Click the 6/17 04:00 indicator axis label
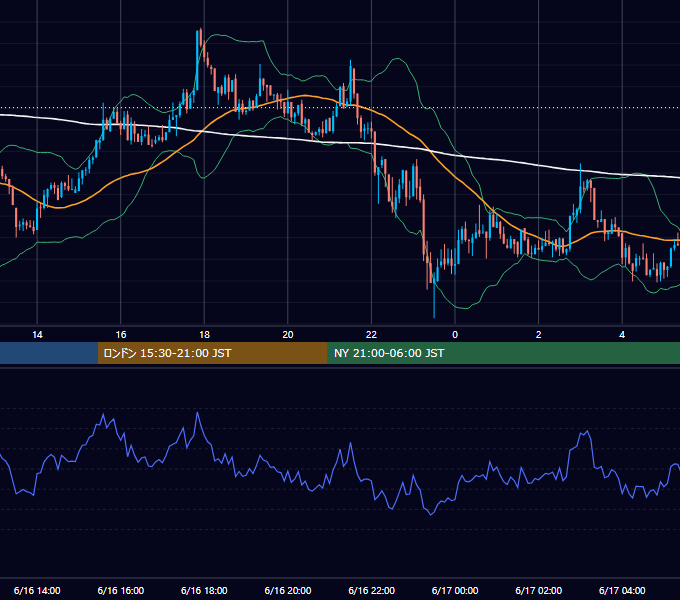This screenshot has height=600, width=680. point(622,590)
